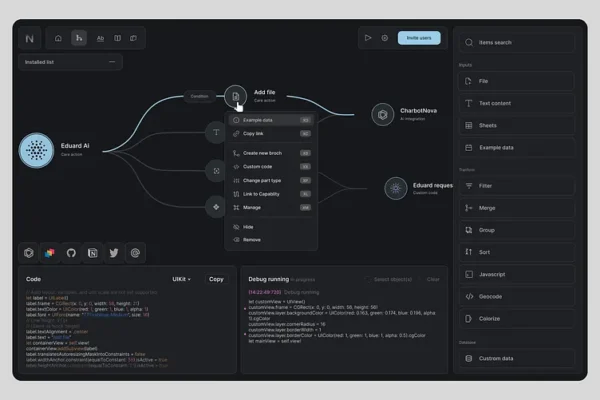This screenshot has width=600, height=400.
Task: Click the GitHub integration icon
Action: 71,253
